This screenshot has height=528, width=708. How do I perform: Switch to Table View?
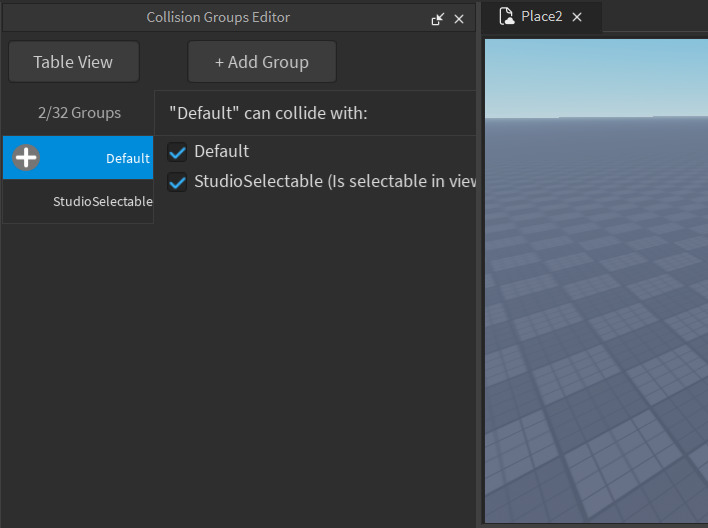[74, 62]
